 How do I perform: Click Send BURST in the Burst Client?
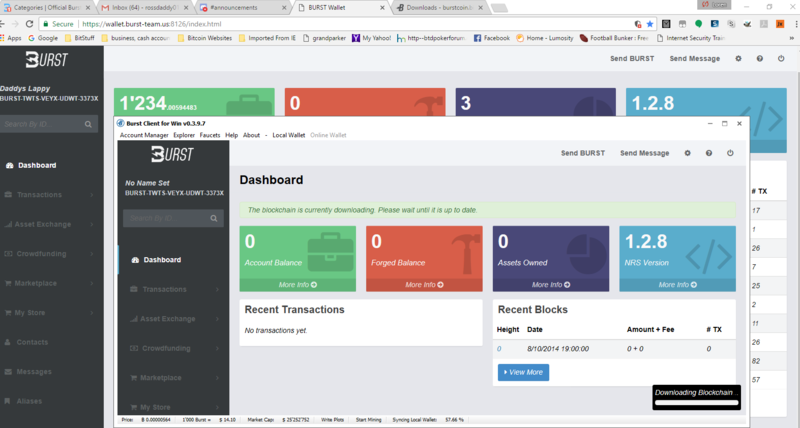(582, 153)
